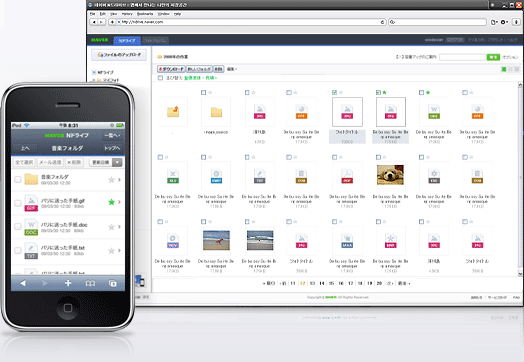Click the NAVER logo in the desktop header

(x=100, y=40)
